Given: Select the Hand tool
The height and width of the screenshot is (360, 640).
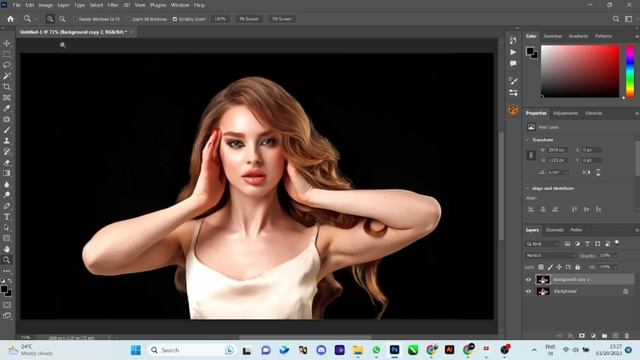Looking at the screenshot, I should pyautogui.click(x=7, y=249).
